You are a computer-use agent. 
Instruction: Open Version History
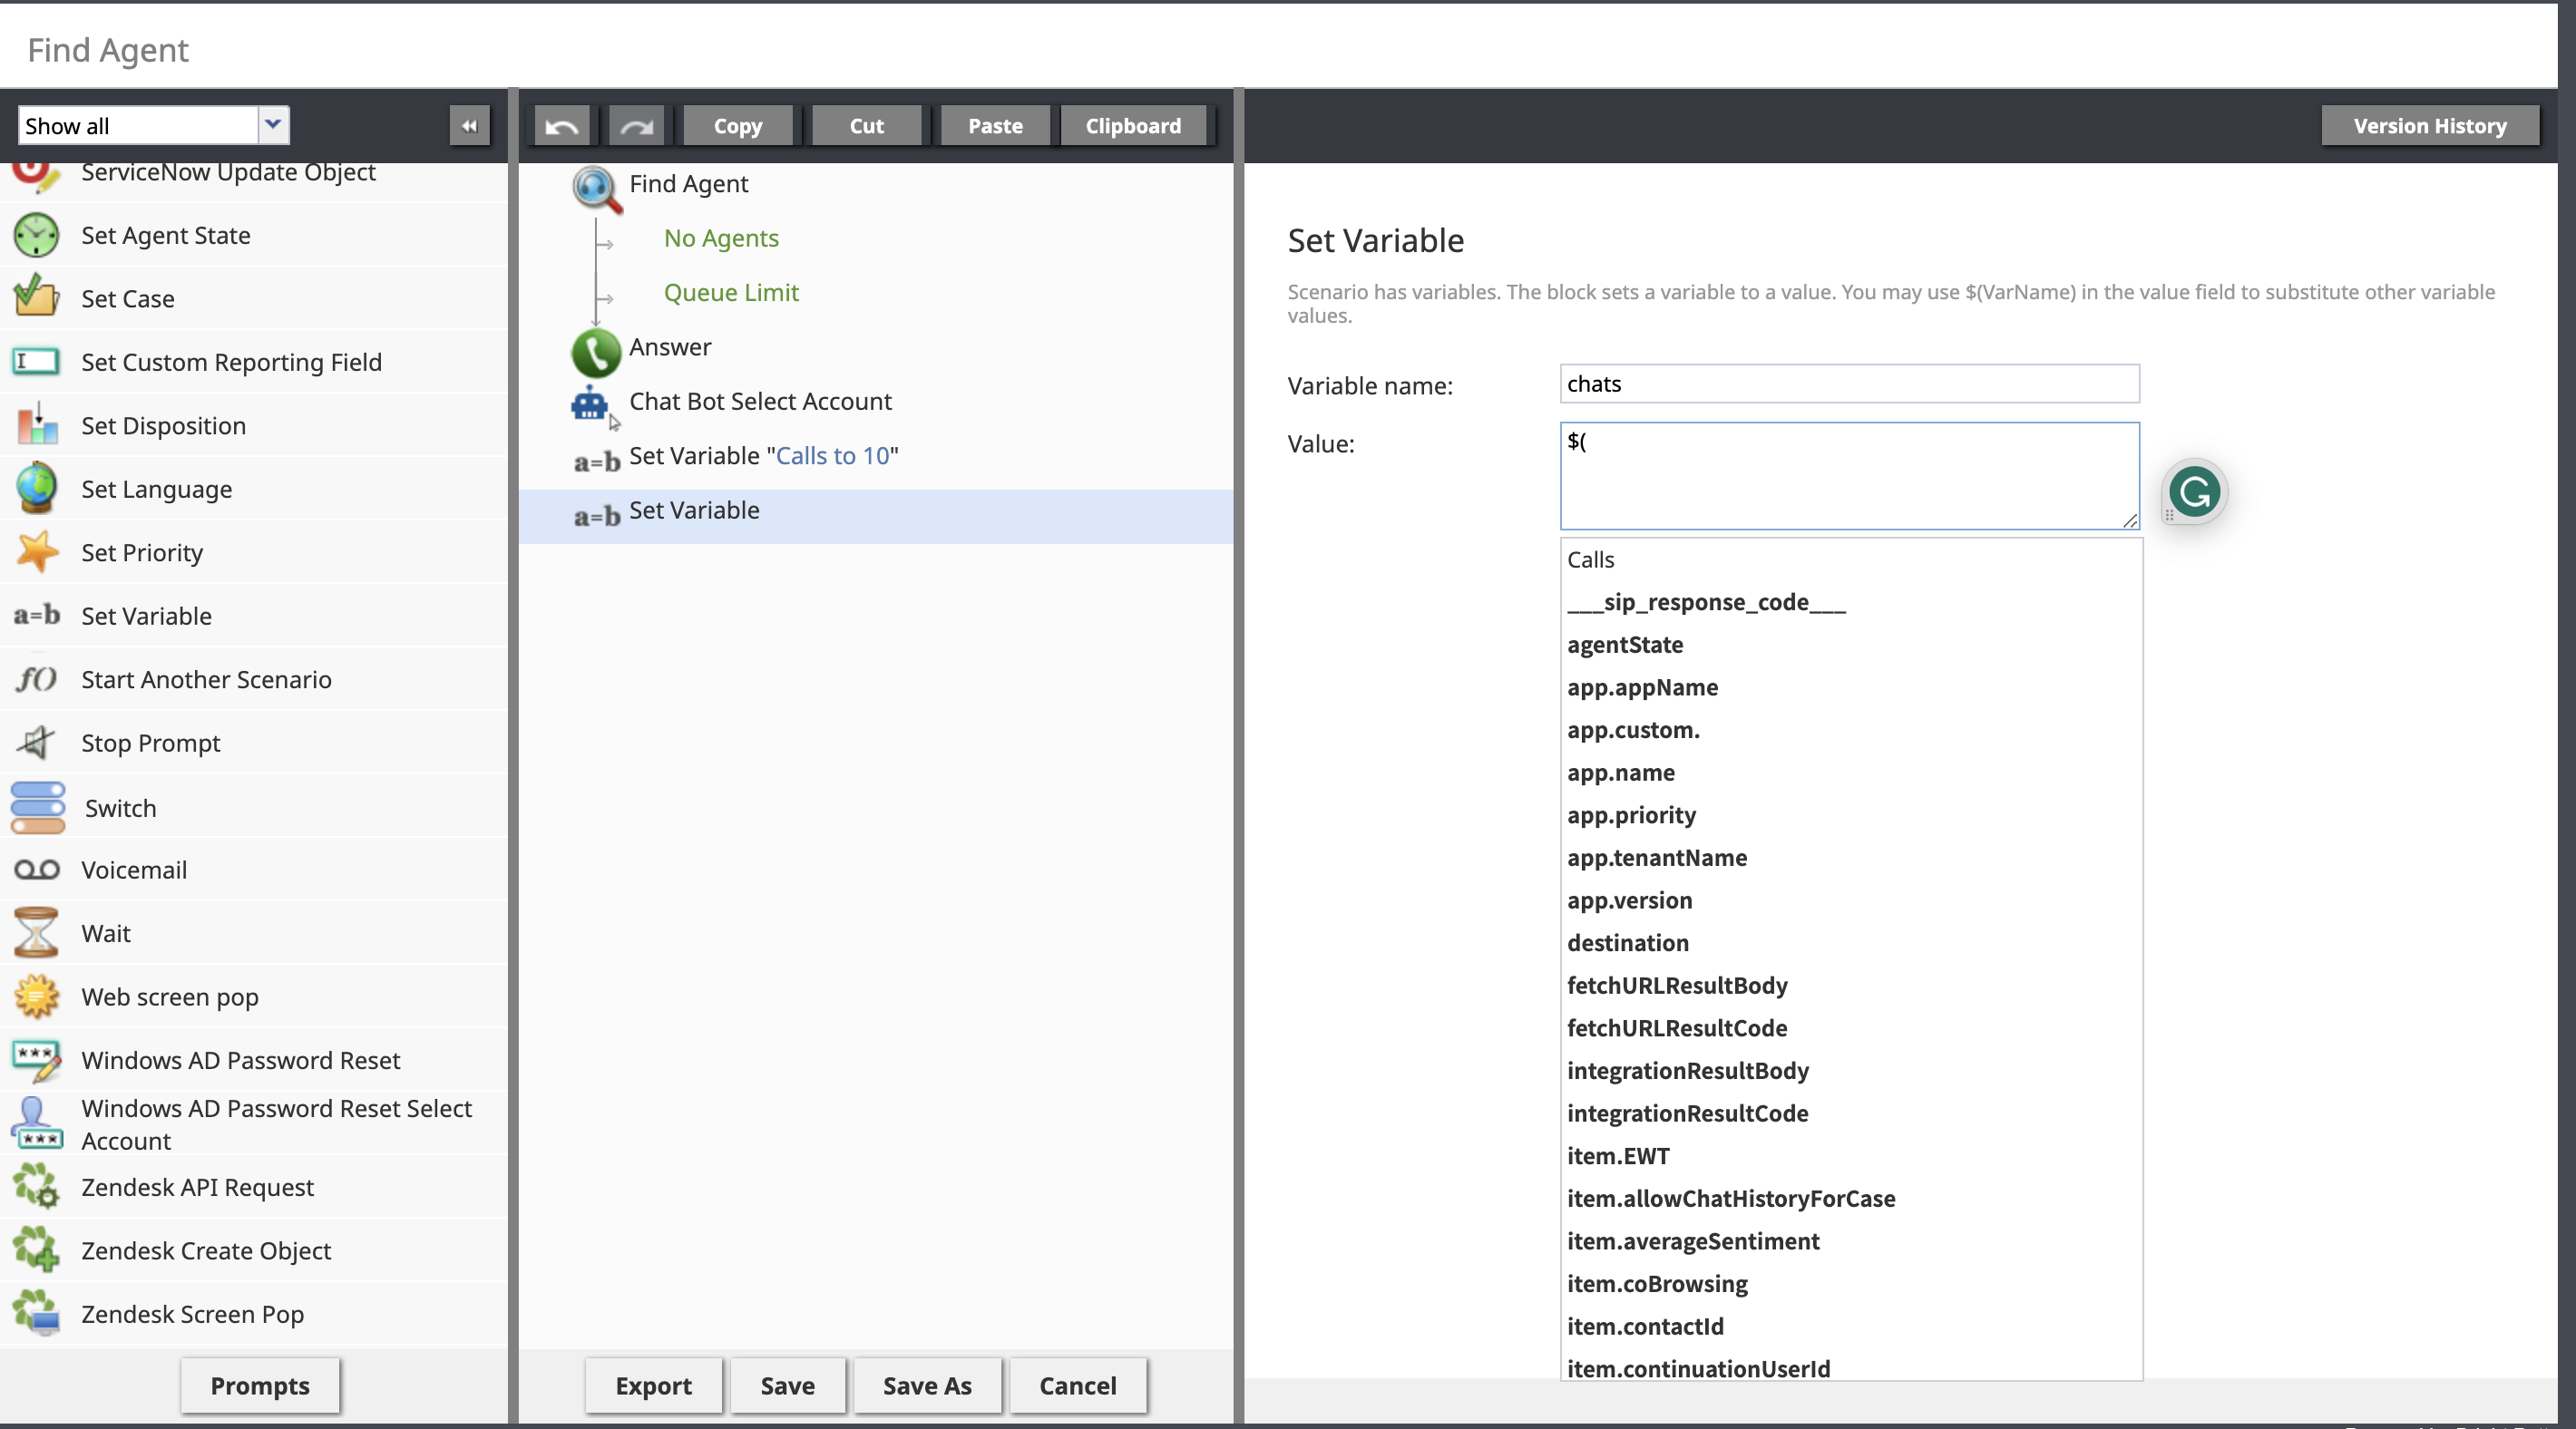2429,126
